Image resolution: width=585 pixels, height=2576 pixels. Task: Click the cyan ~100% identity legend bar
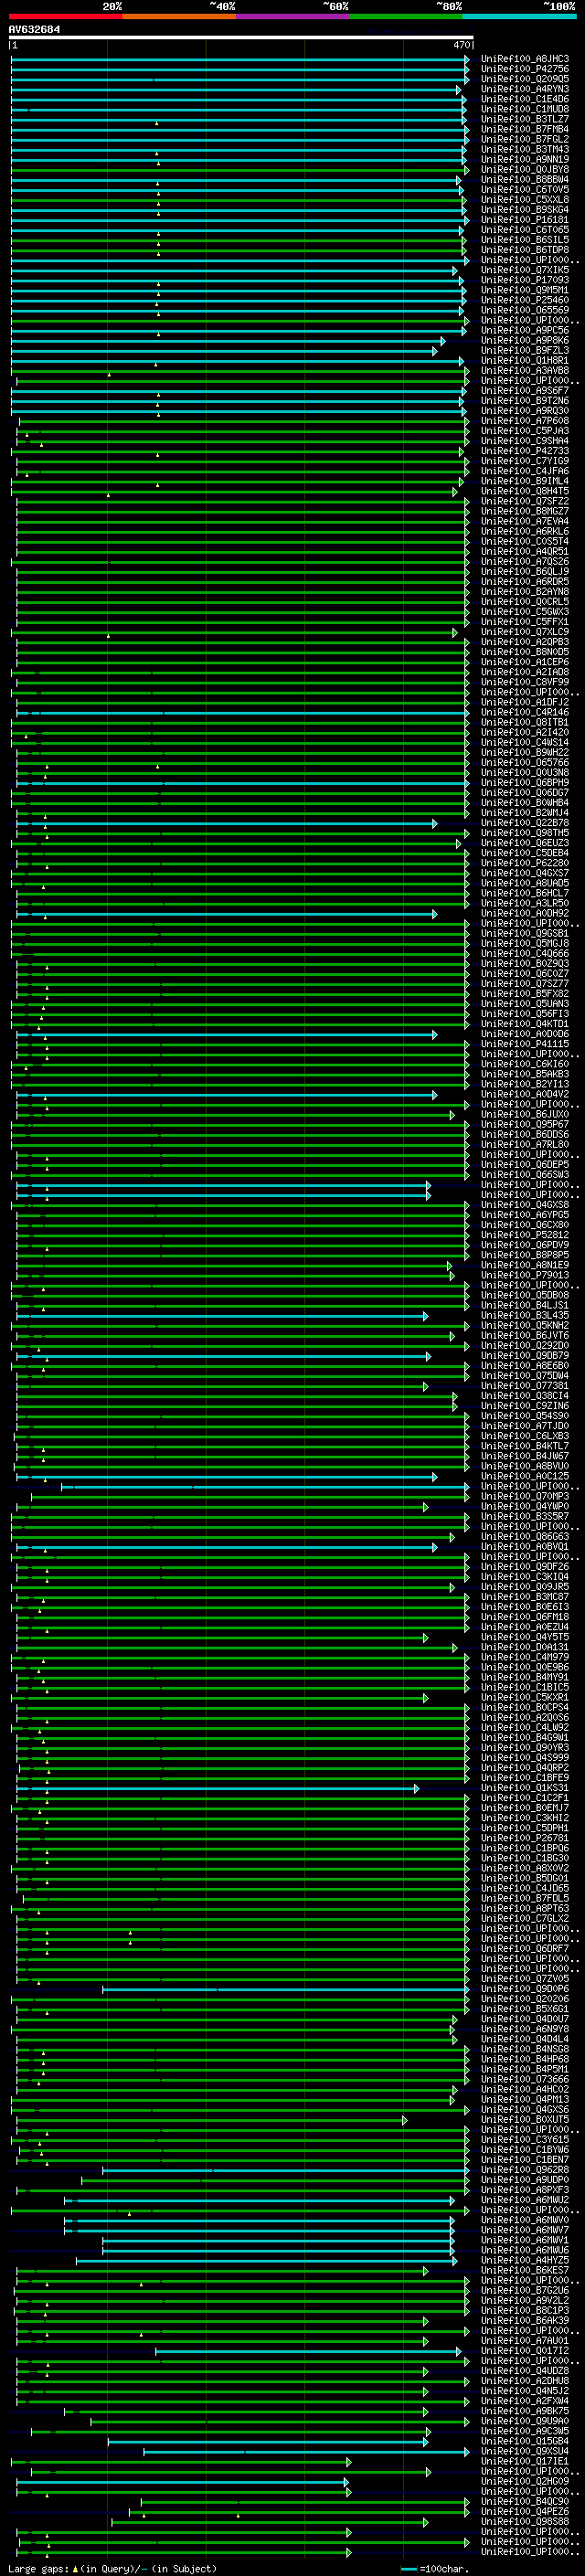[519, 16]
